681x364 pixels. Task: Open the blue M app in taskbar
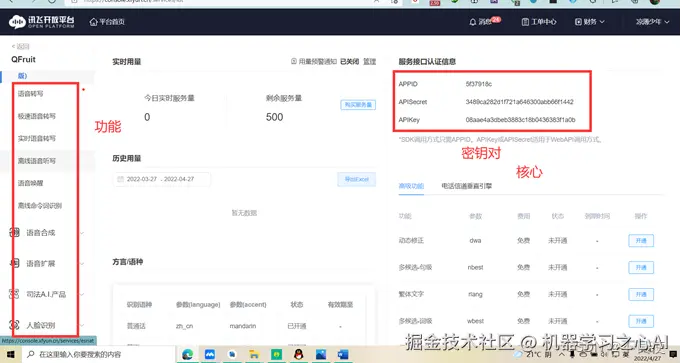210,354
